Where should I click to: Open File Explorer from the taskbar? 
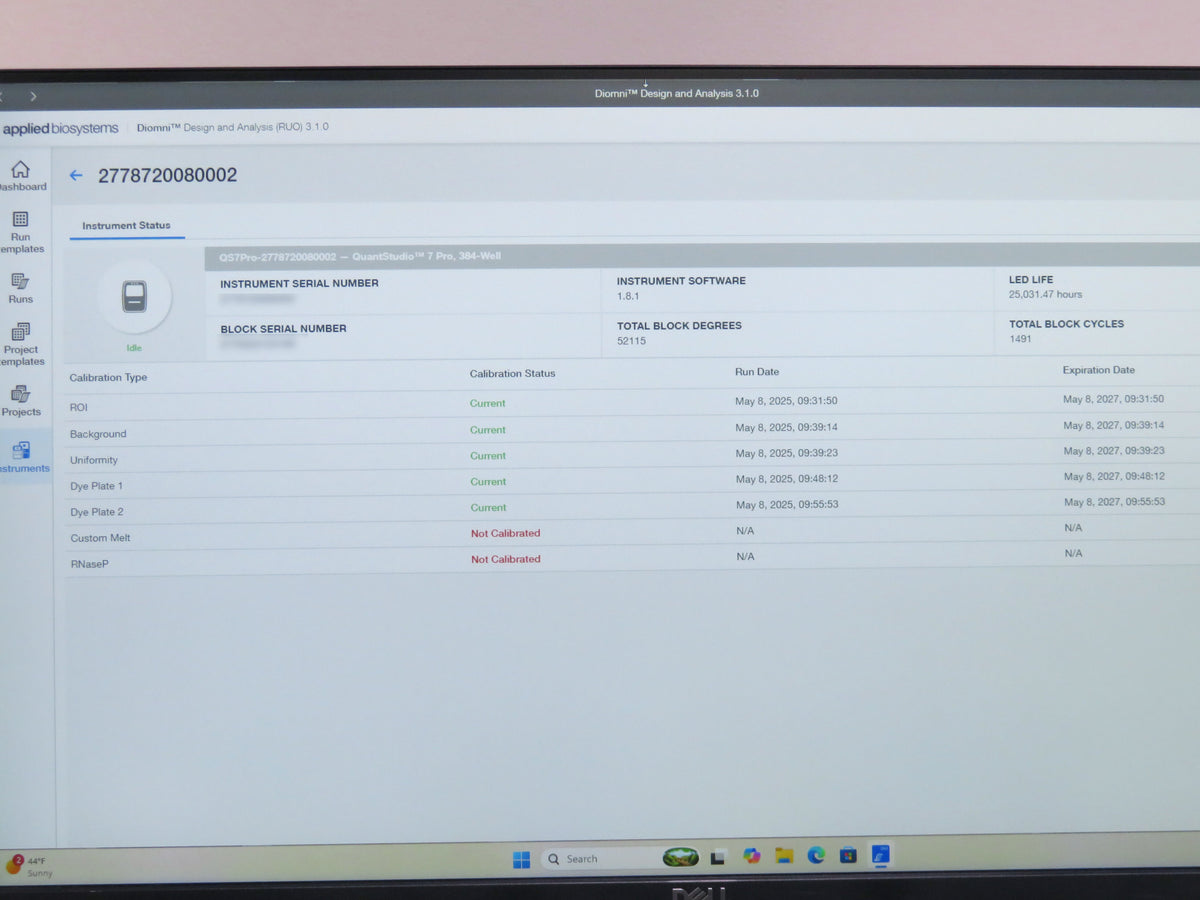click(x=784, y=856)
